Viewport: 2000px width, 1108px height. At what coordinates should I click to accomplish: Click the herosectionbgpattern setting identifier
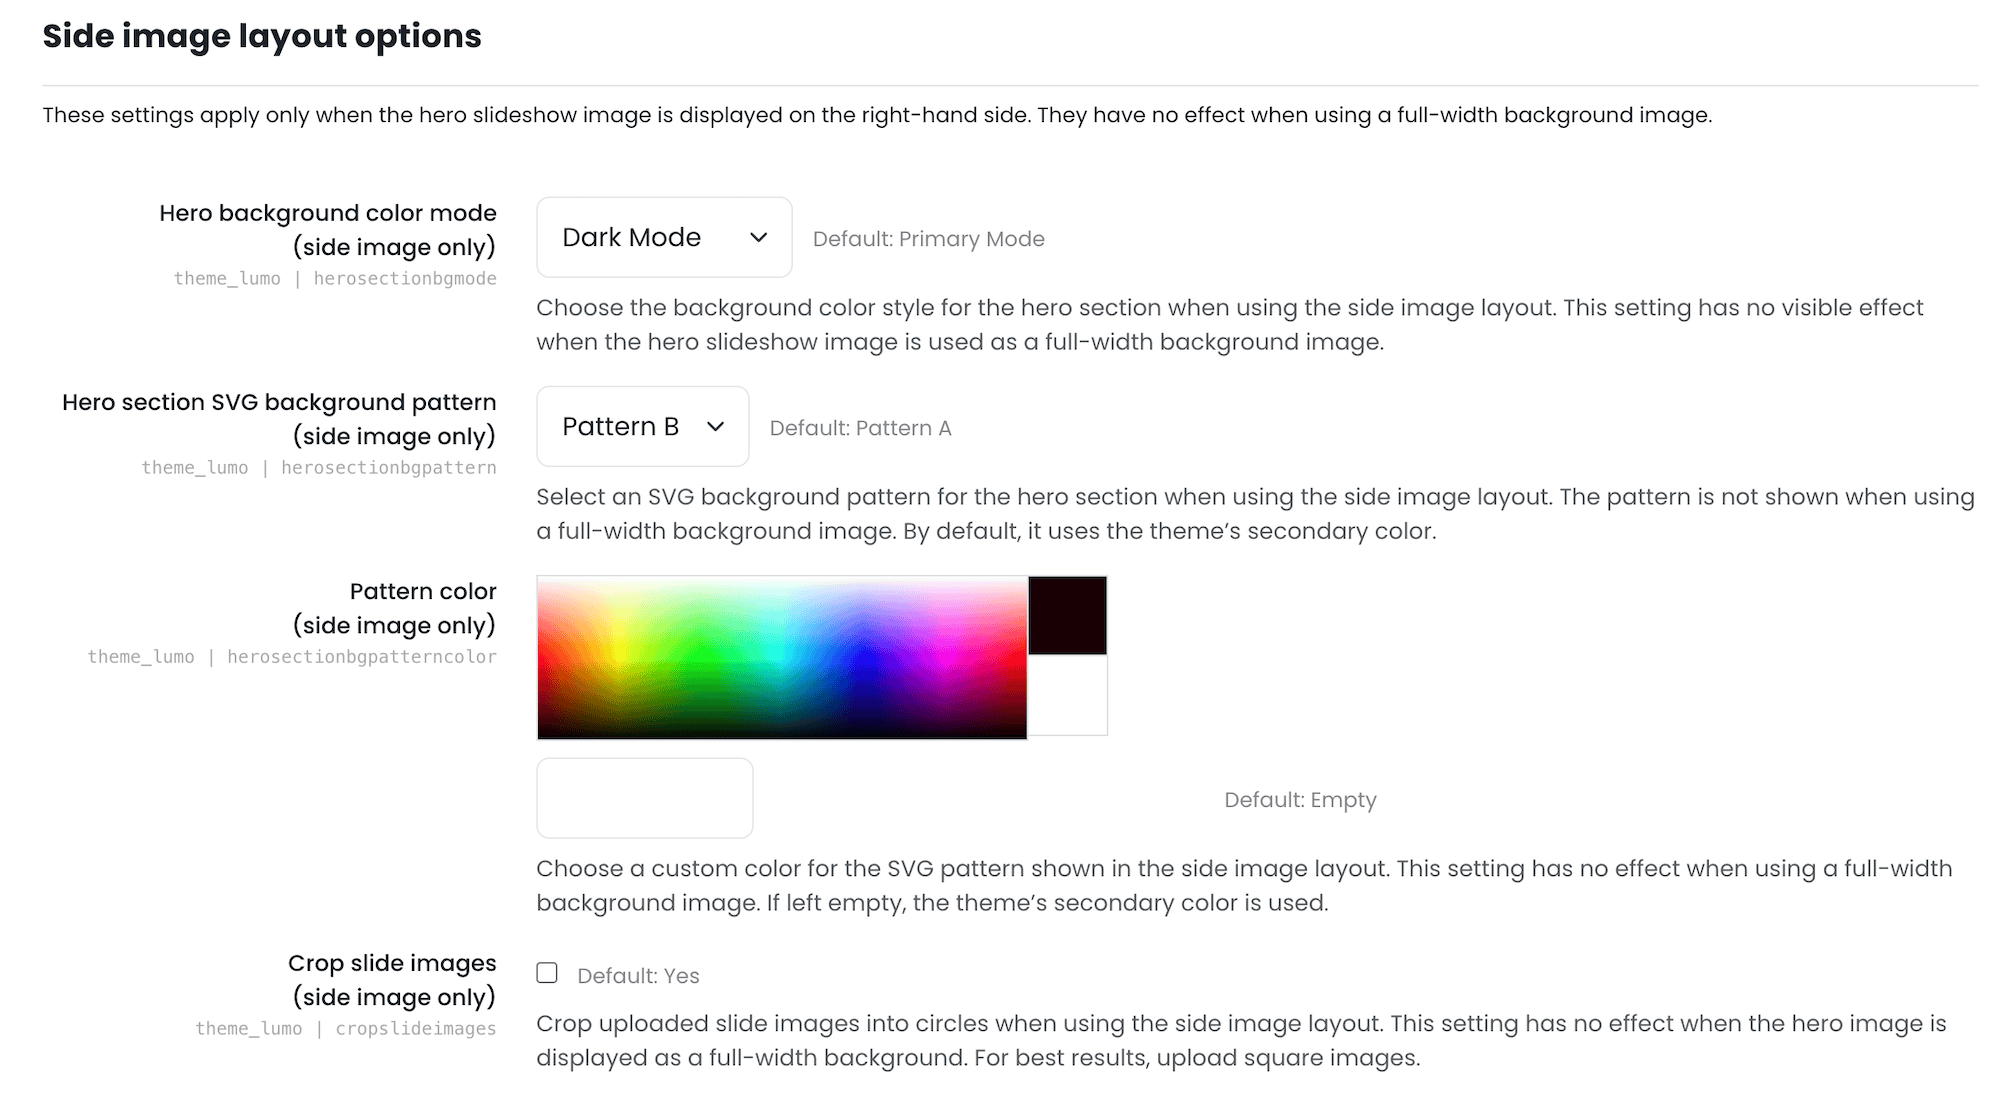(x=389, y=467)
